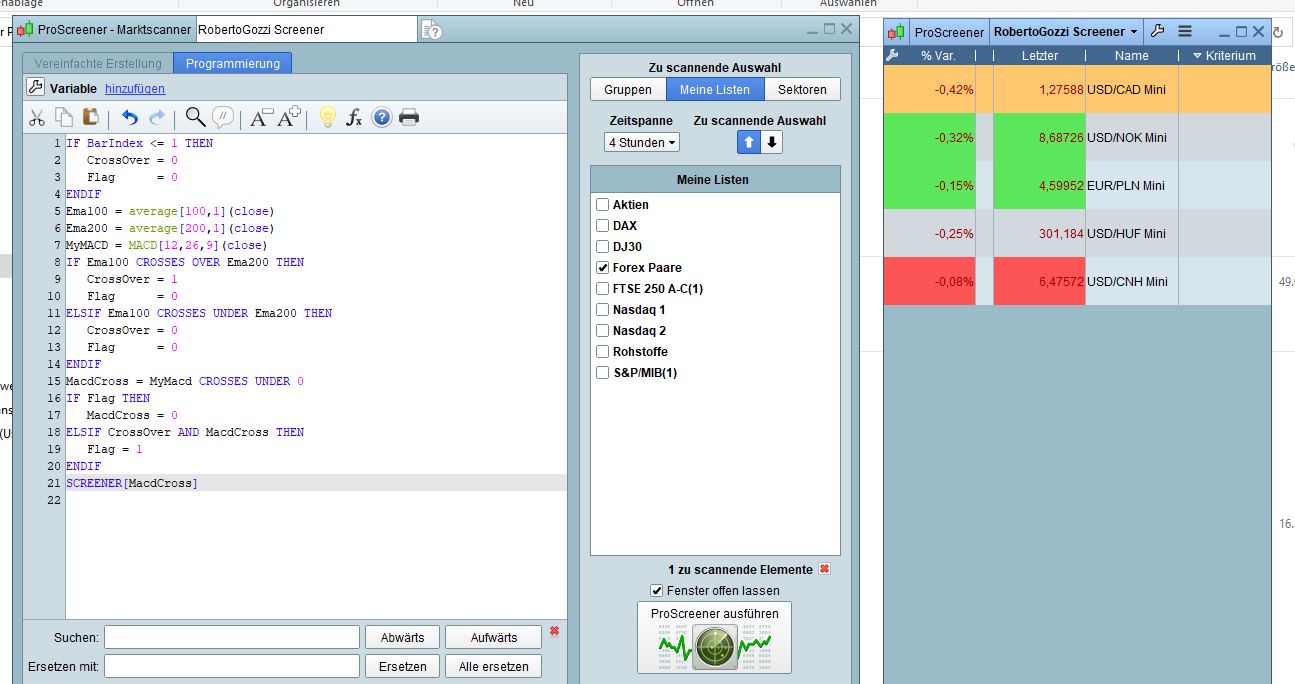Check the Nasdaq 1 list
The height and width of the screenshot is (684, 1295).
[x=602, y=309]
